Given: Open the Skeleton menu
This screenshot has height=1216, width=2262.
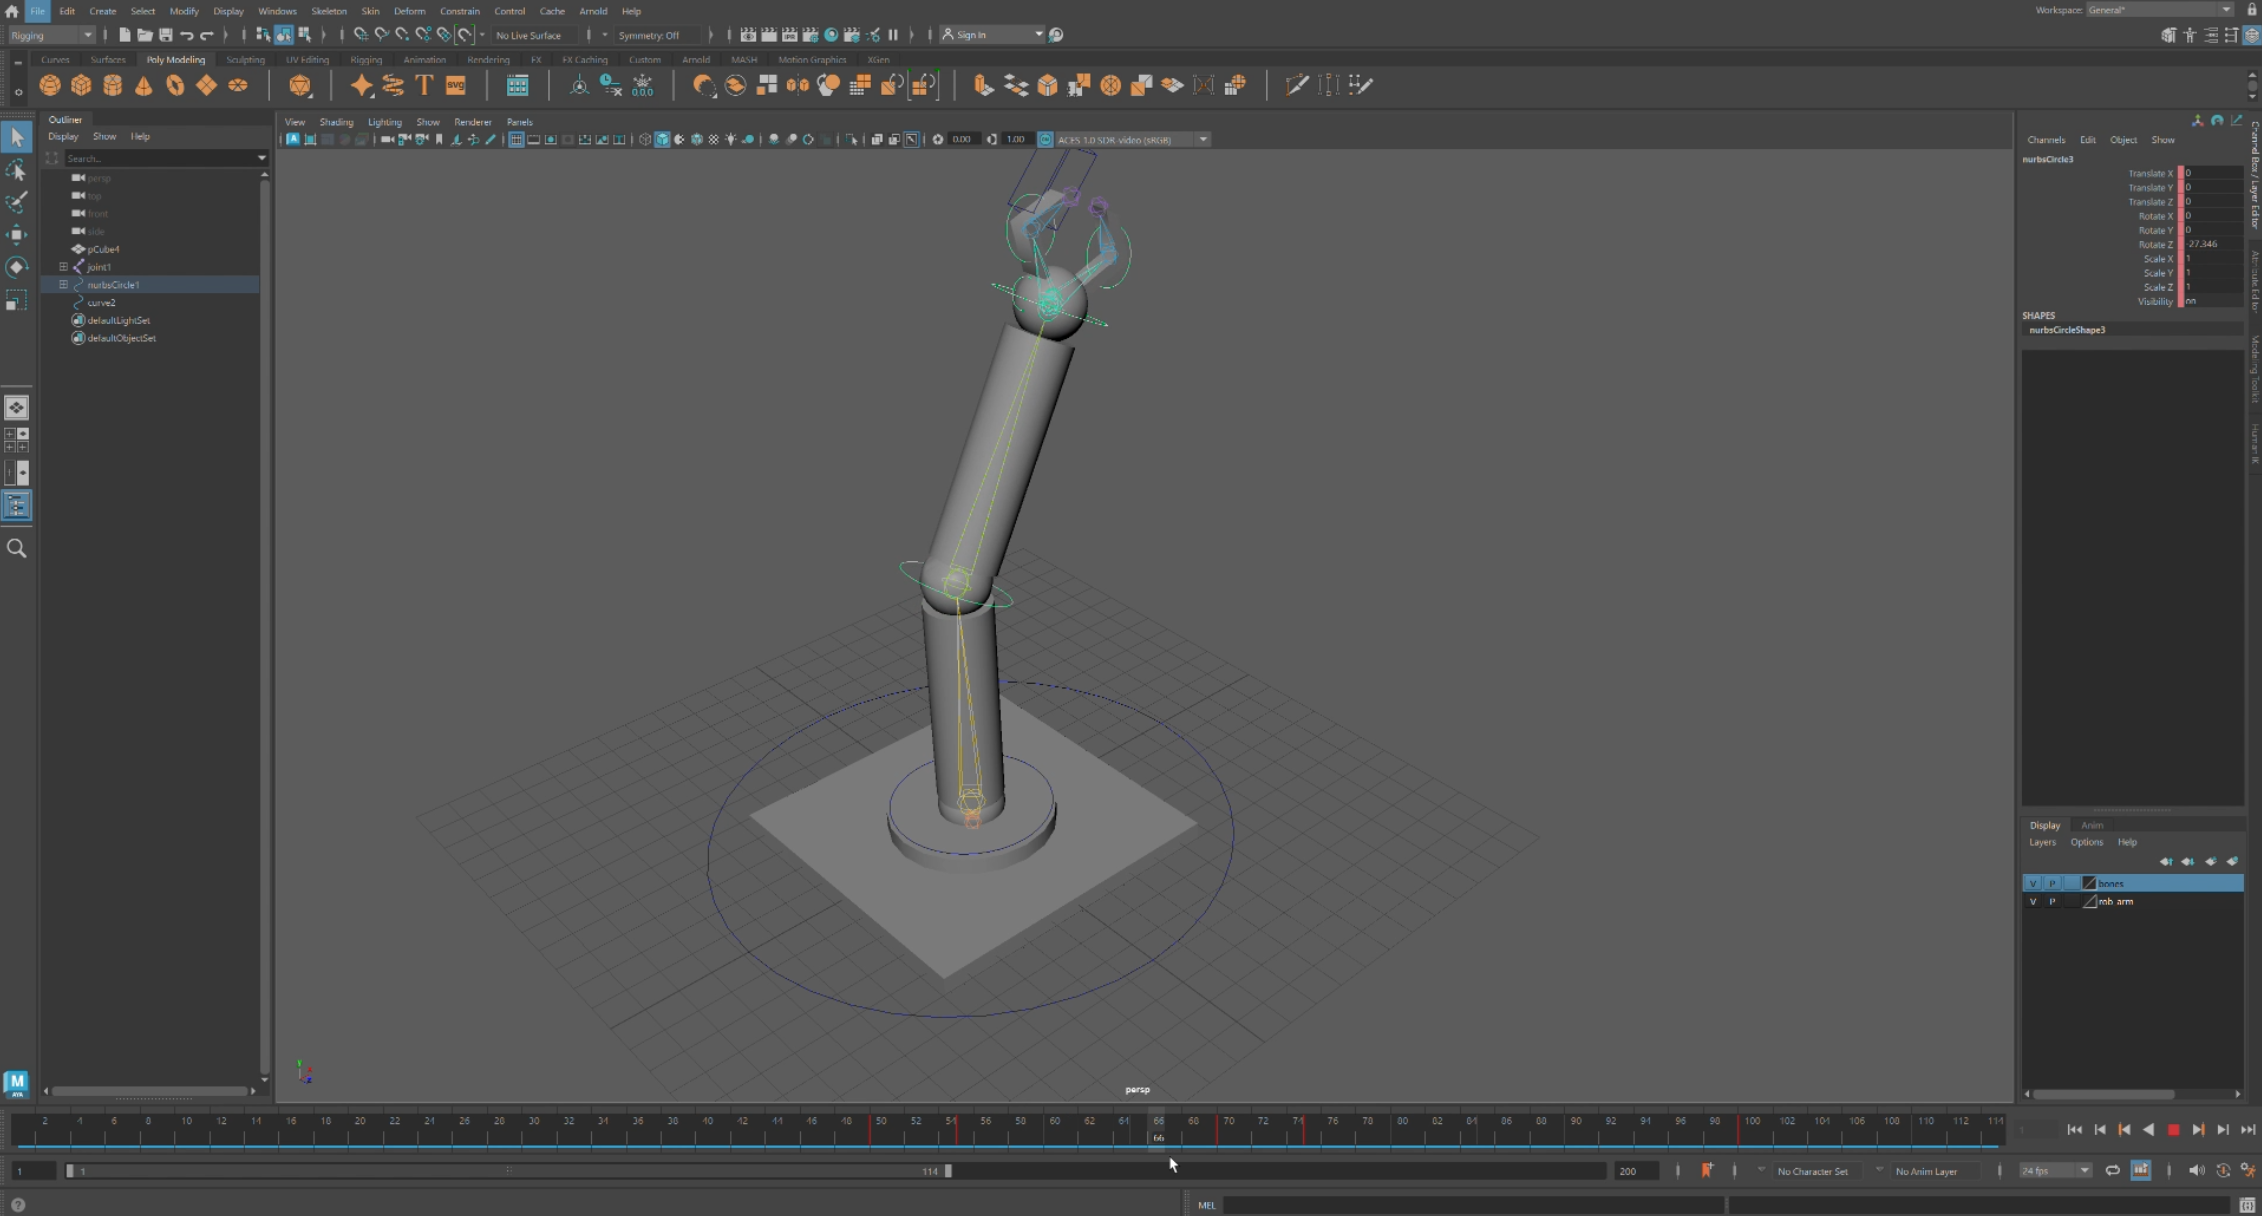Looking at the screenshot, I should tap(328, 11).
